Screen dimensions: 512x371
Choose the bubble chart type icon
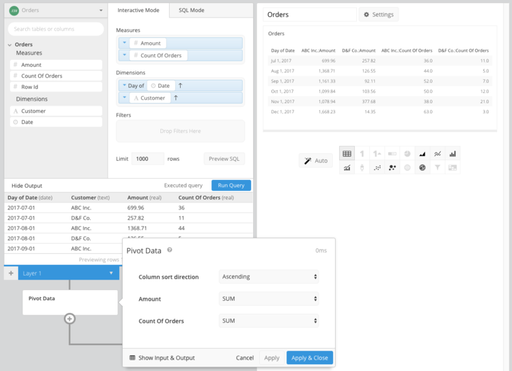coord(392,168)
